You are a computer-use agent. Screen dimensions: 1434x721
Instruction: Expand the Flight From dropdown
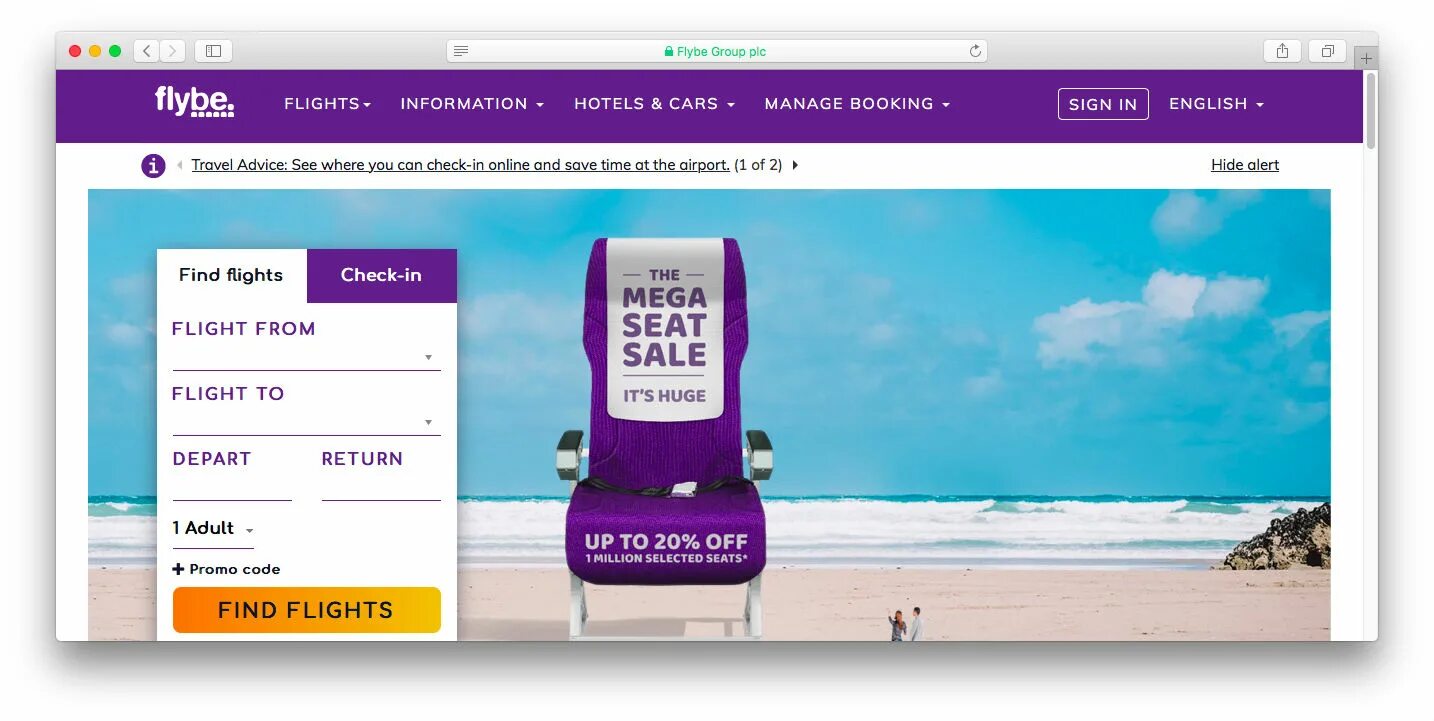306,357
